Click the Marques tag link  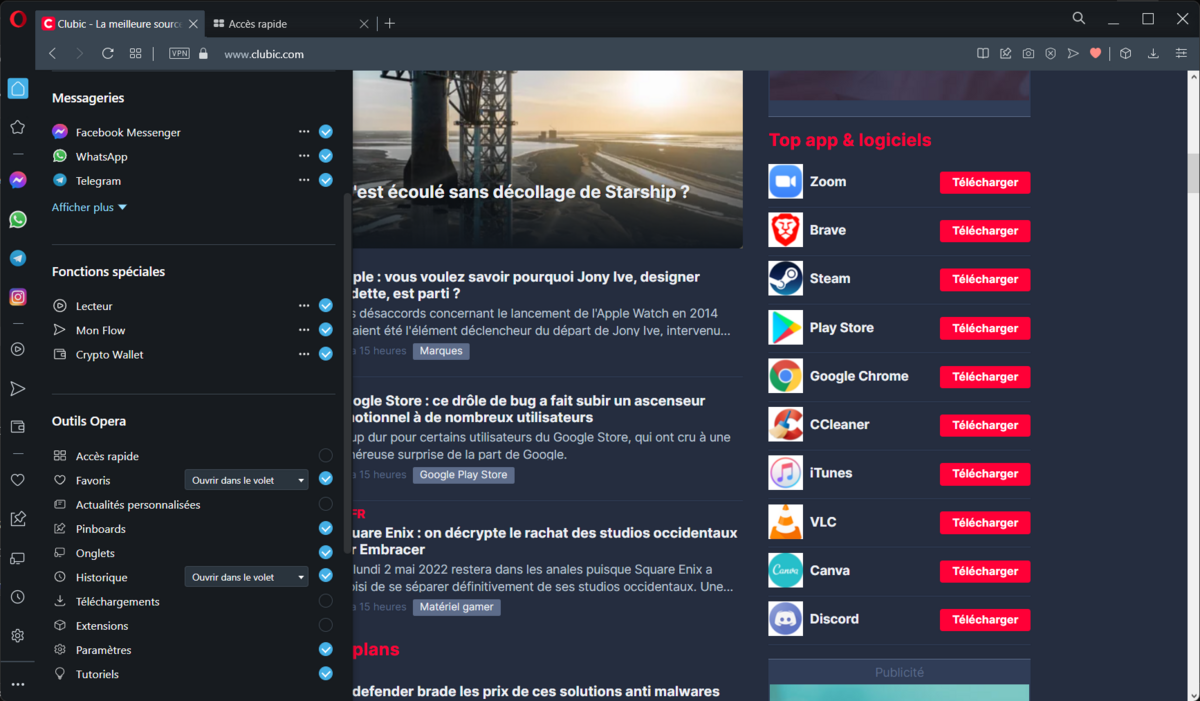(x=441, y=351)
